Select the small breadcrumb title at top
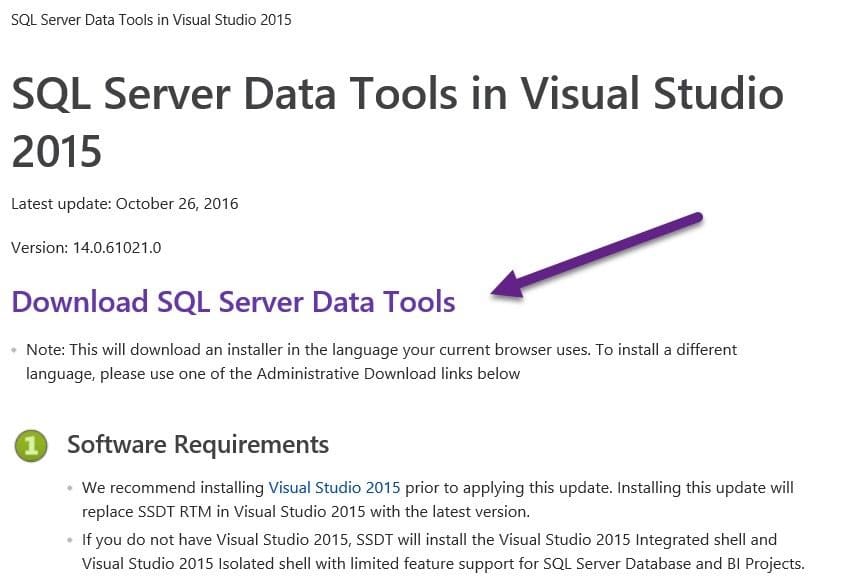The image size is (858, 584). point(151,20)
